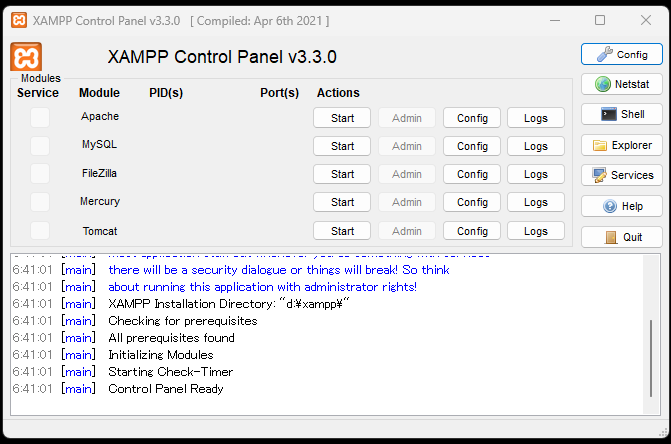Open the MySQL Config dropdown

coord(472,146)
